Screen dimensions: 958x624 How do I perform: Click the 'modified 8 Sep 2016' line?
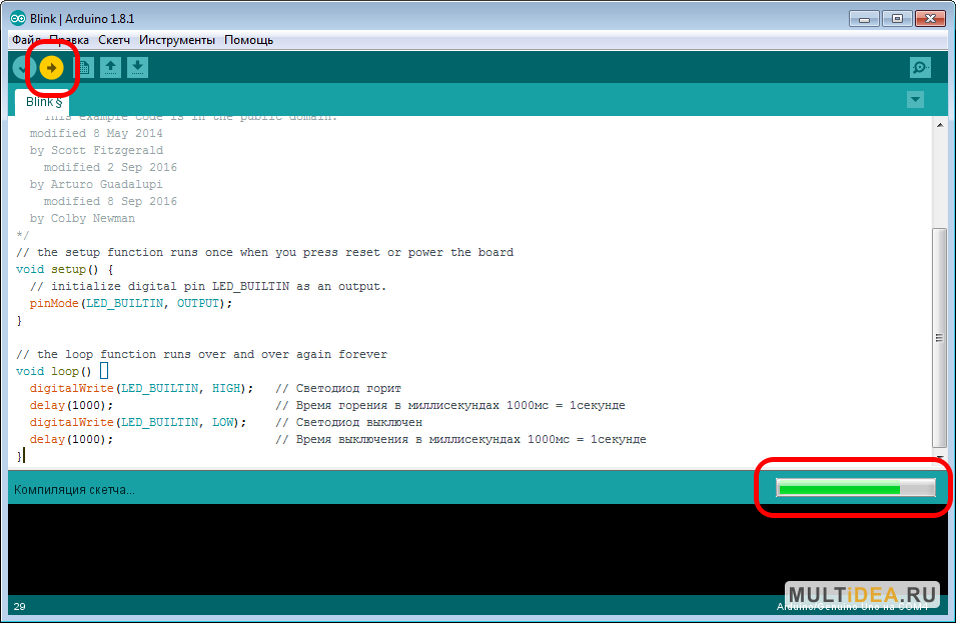coord(111,202)
